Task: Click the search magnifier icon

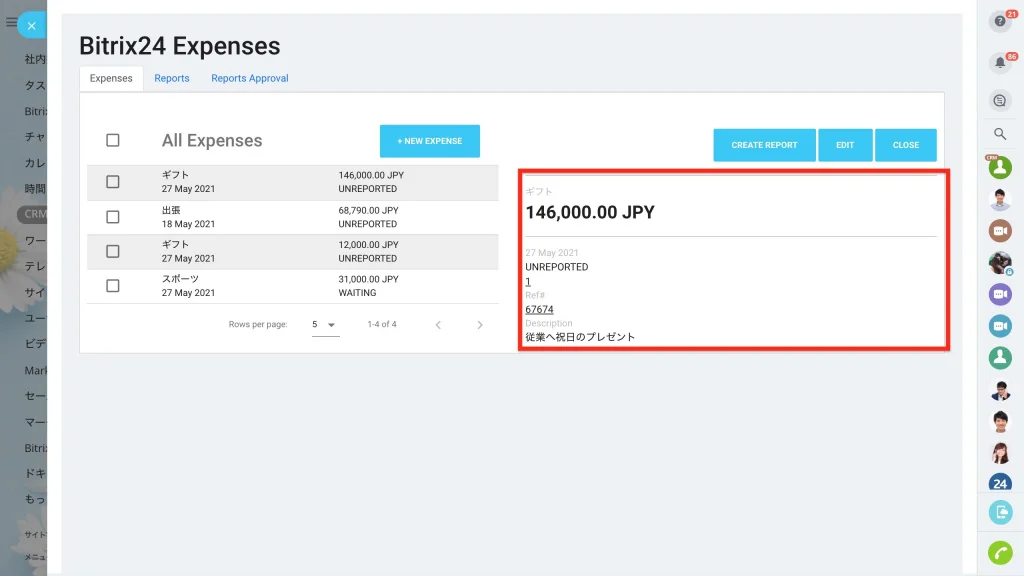Action: click(1000, 134)
